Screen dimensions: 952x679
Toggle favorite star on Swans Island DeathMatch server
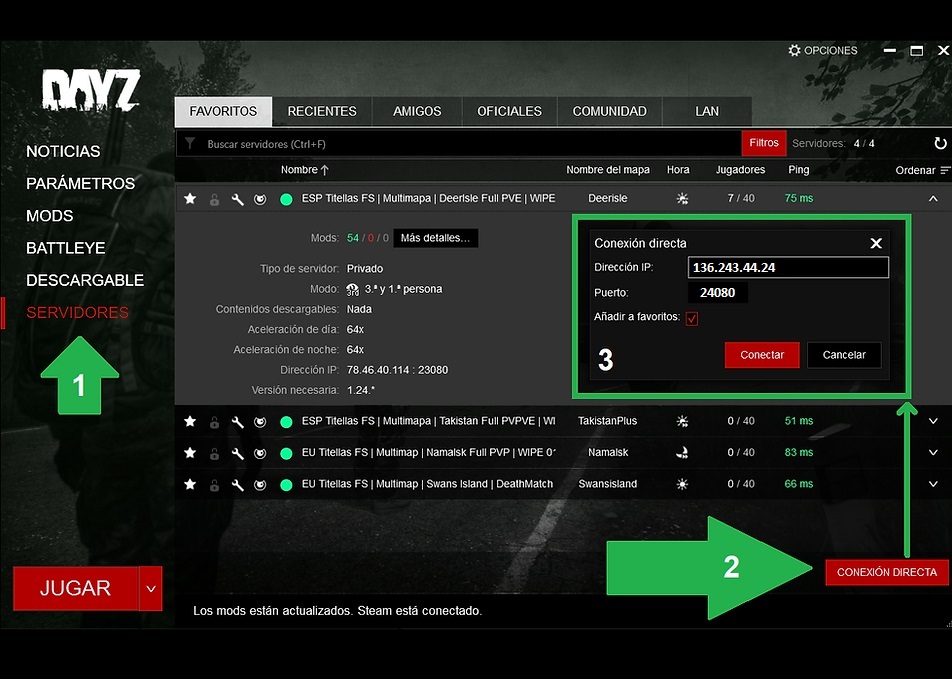[190, 484]
